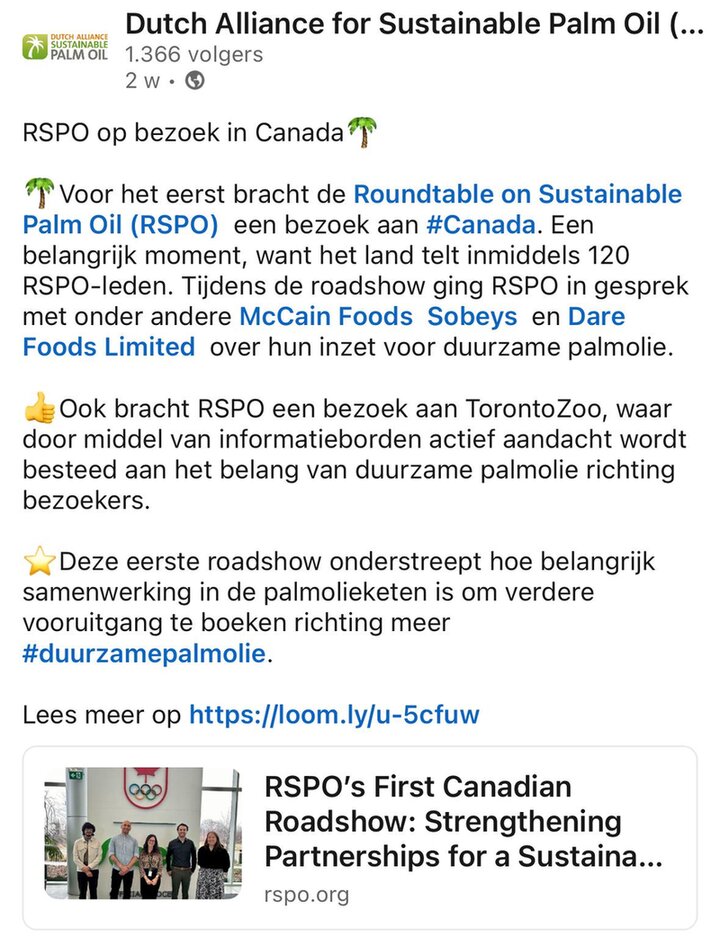Click the globe public visibility icon

pos(195,82)
